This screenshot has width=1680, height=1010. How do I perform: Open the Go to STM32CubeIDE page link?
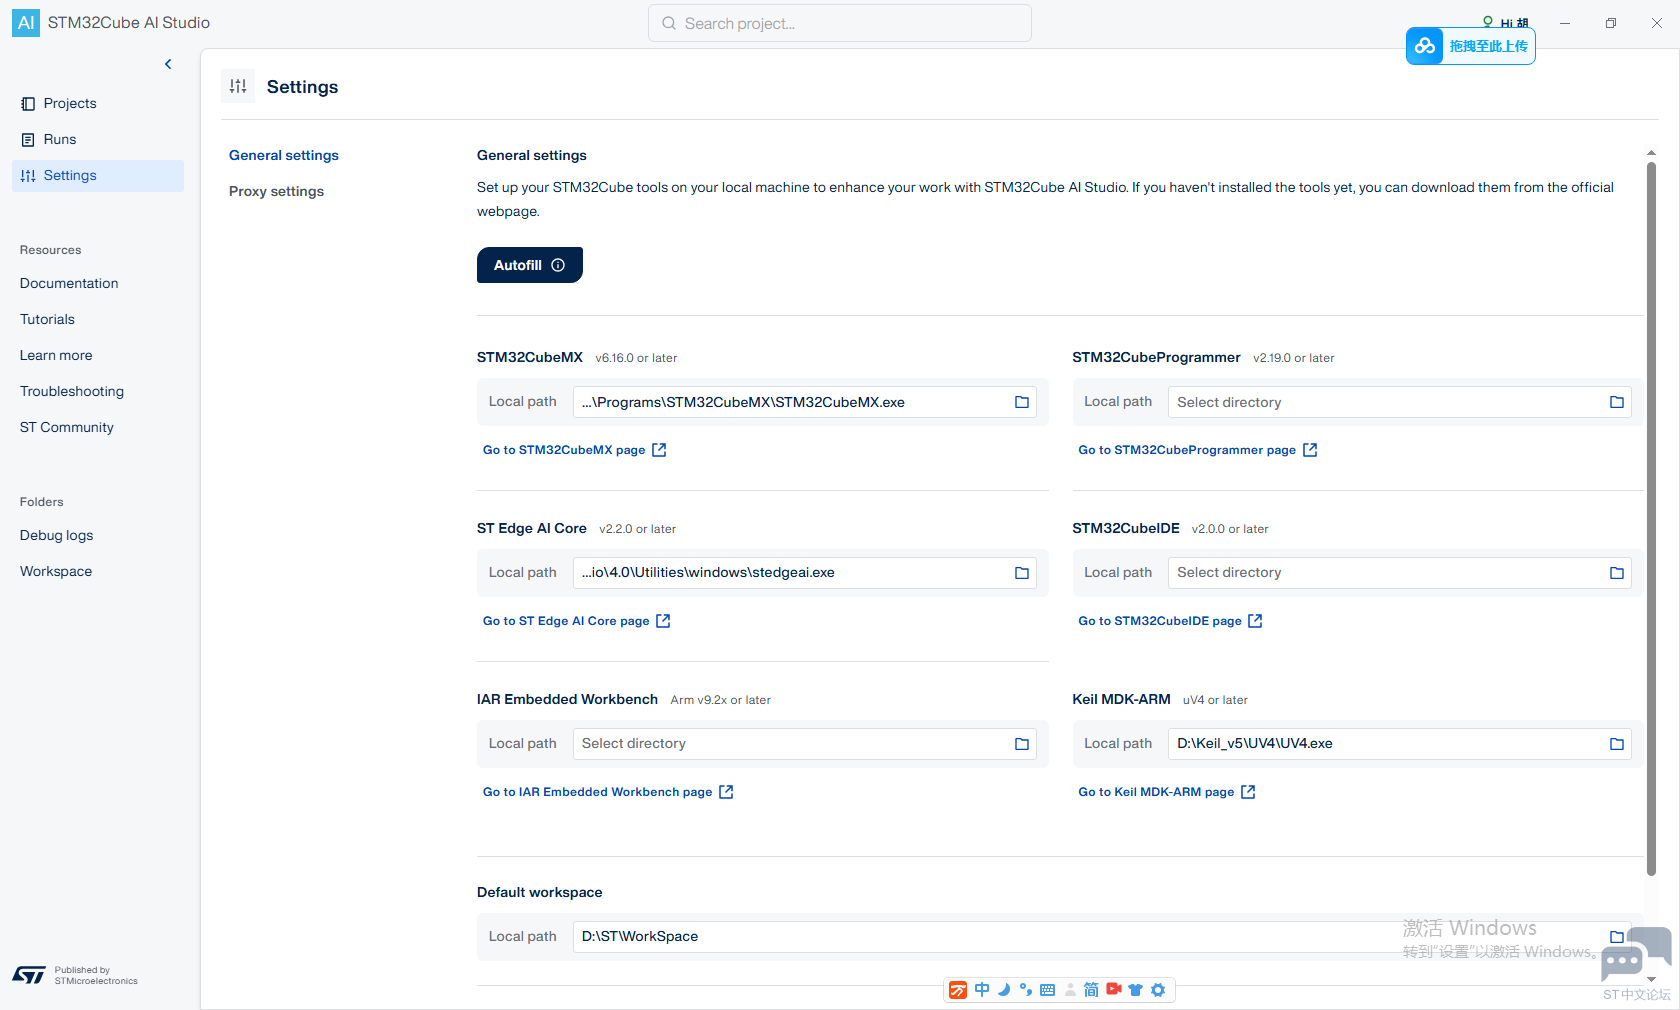pyautogui.click(x=1171, y=621)
